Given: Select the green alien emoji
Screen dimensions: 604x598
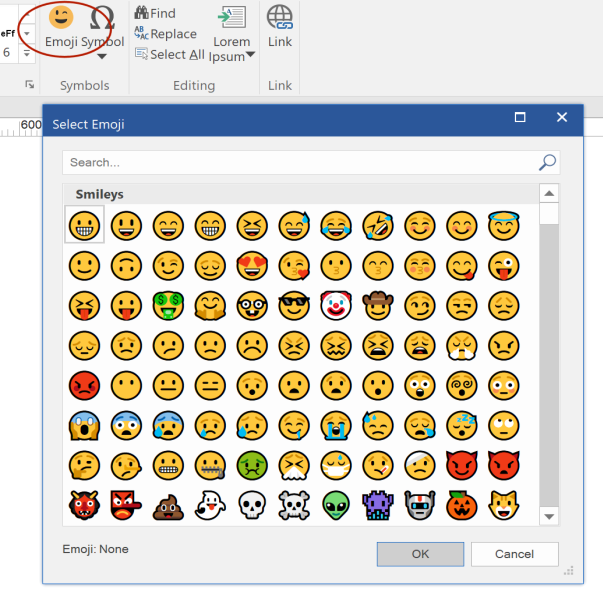Looking at the screenshot, I should click(x=336, y=506).
